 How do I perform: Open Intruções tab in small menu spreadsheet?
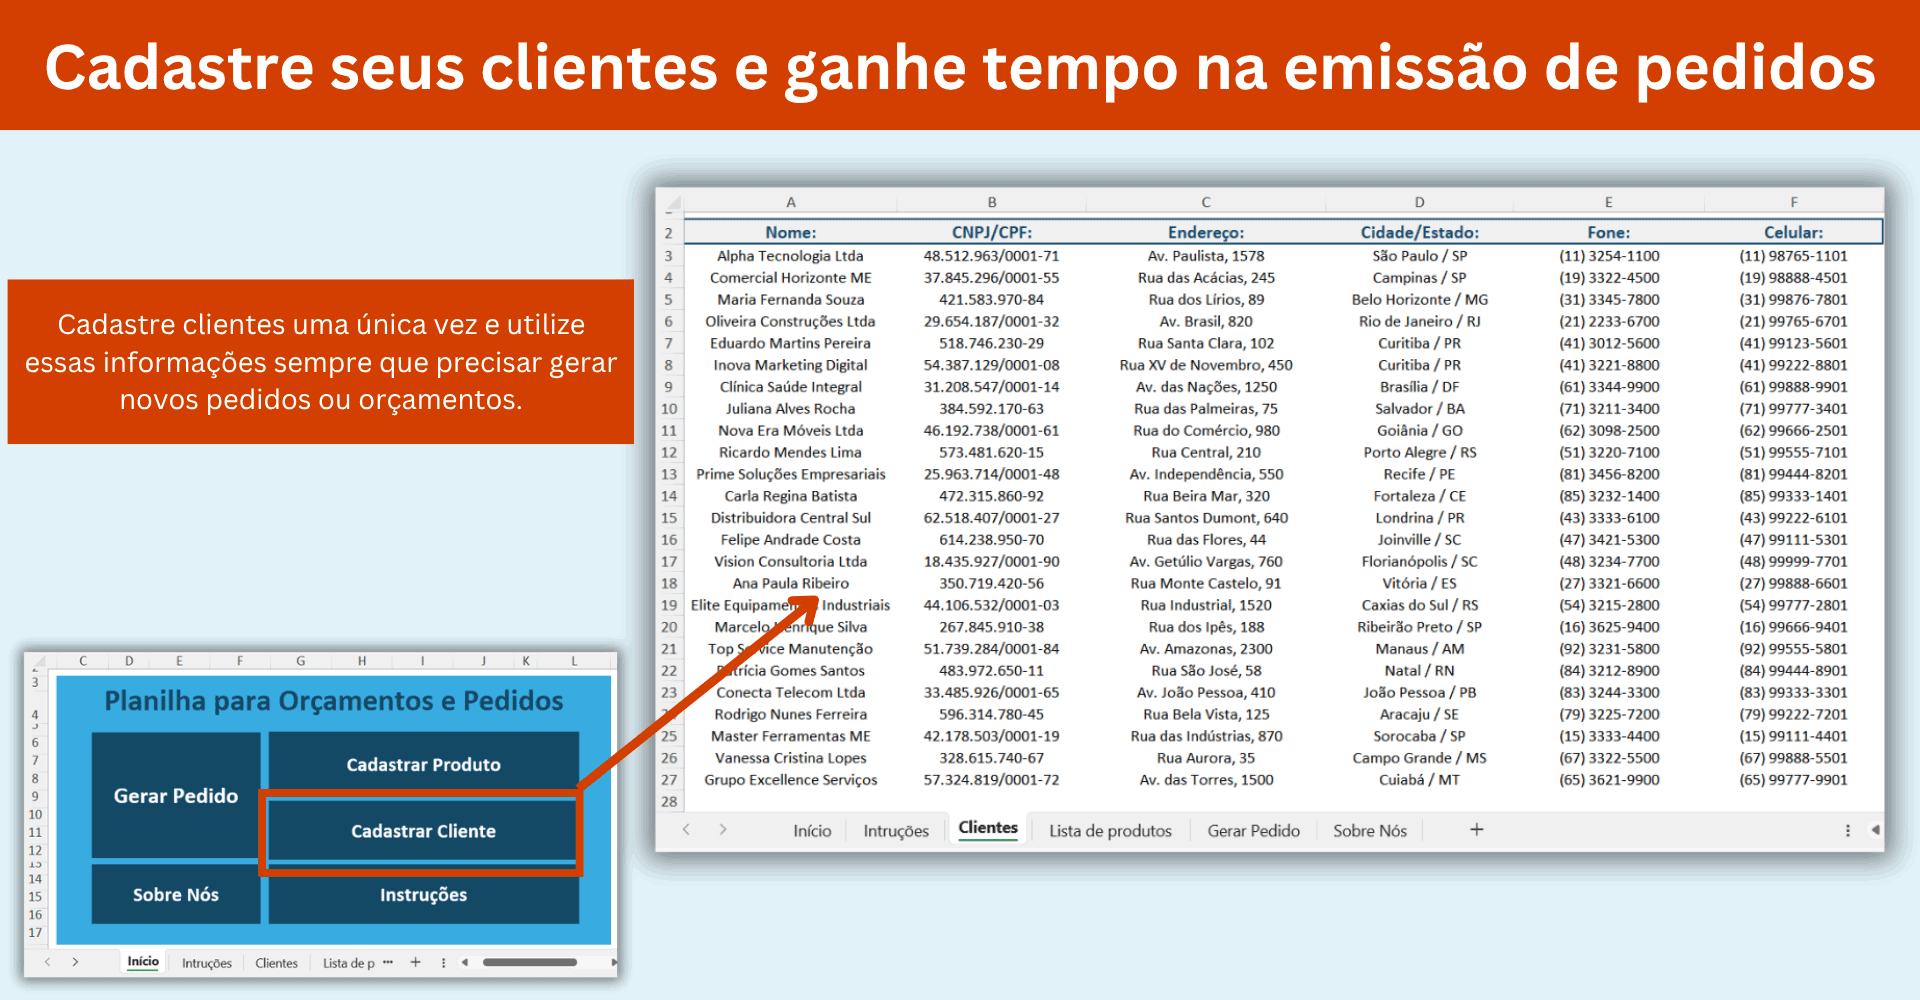207,963
